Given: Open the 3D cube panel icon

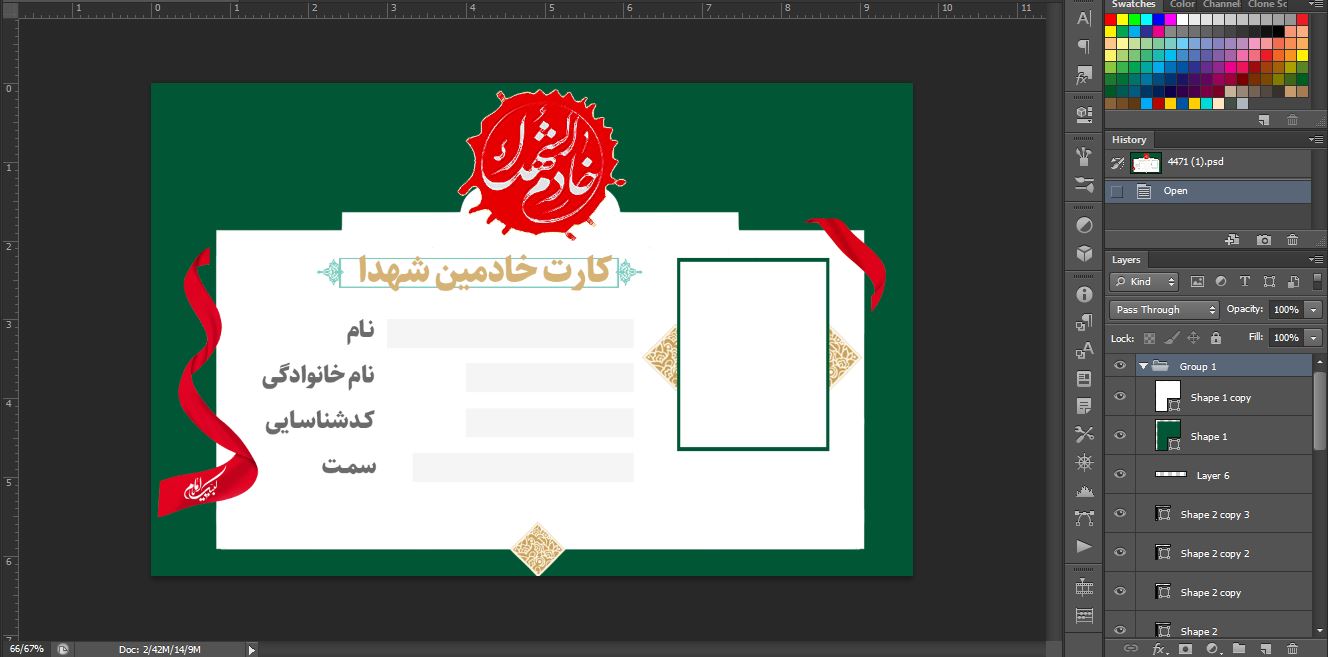Looking at the screenshot, I should click(x=1084, y=254).
